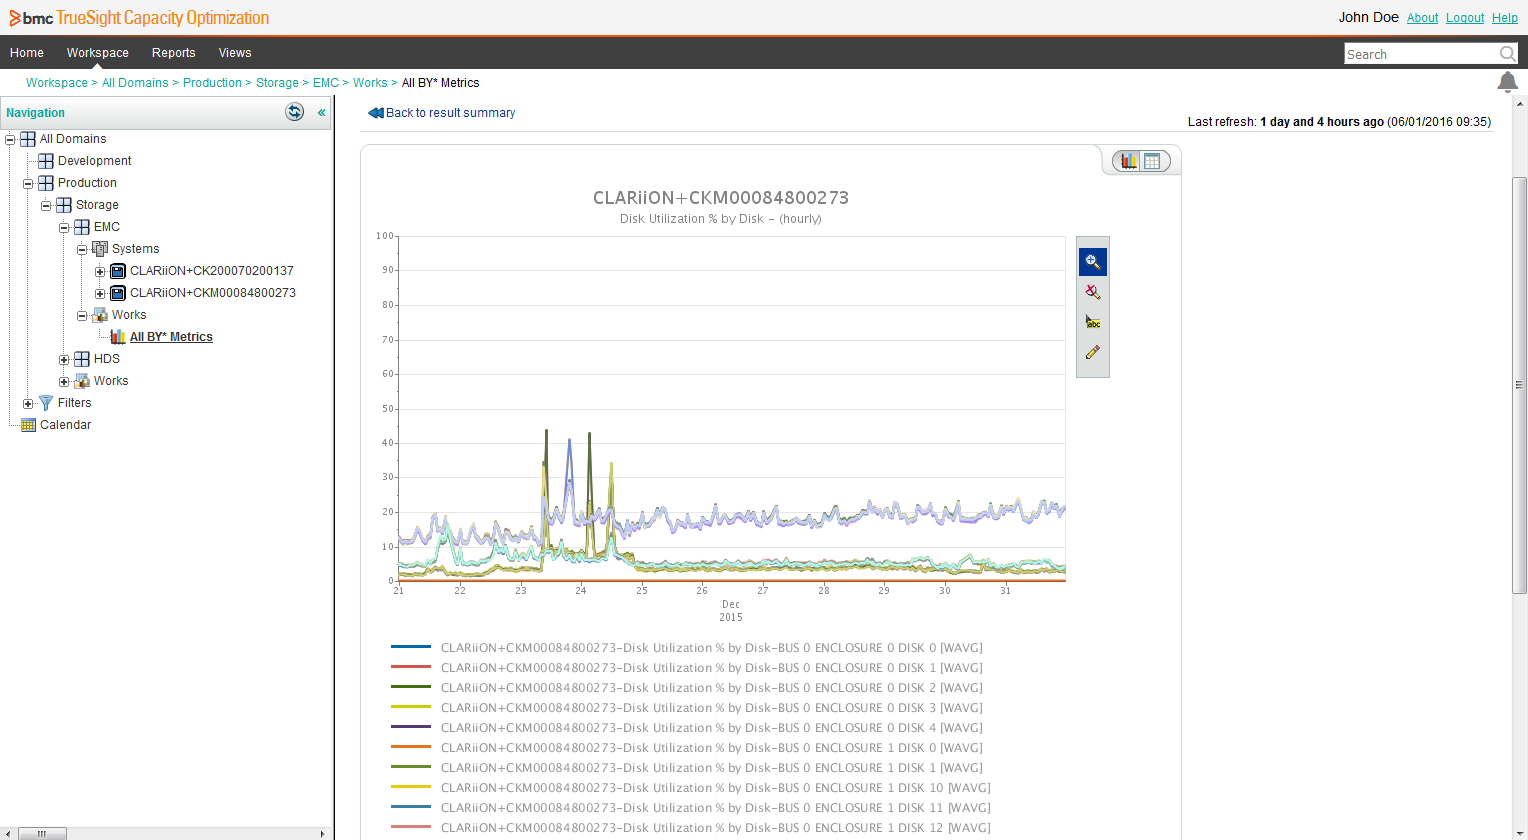This screenshot has height=840, width=1528.
Task: Click the Calendar icon in tree
Action: 28,425
